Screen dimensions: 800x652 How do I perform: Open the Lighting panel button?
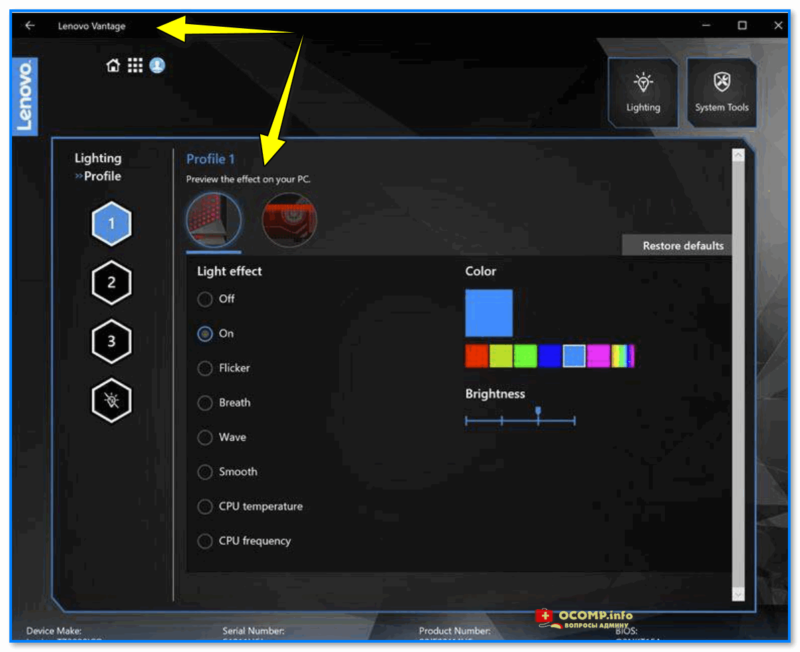643,92
